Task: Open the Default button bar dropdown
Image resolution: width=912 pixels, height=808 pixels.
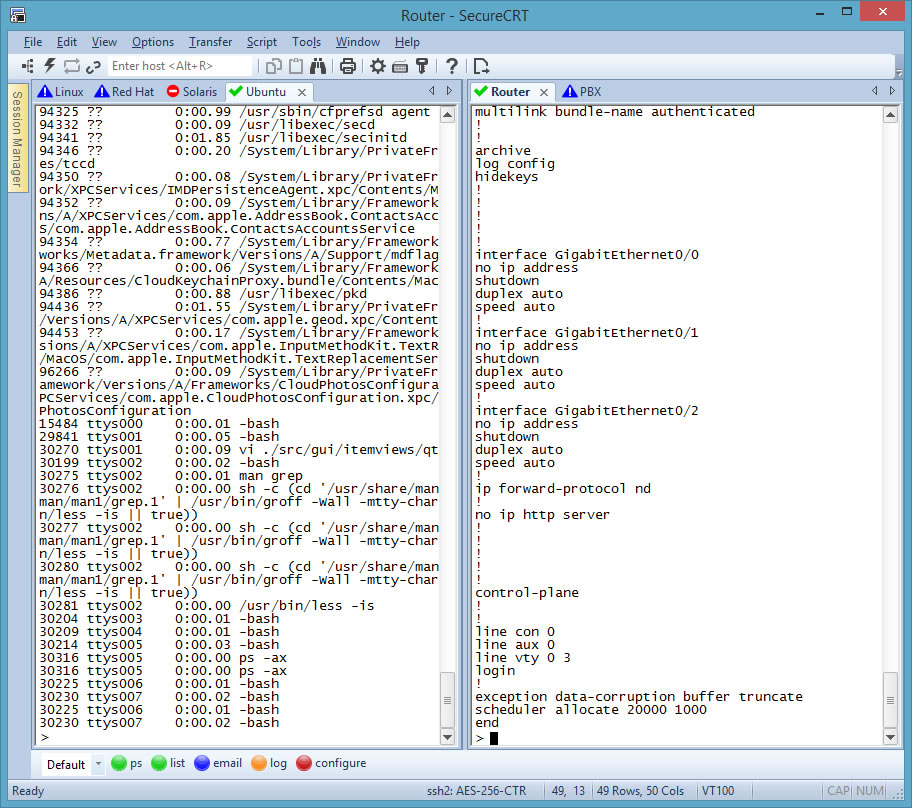Action: pos(98,765)
